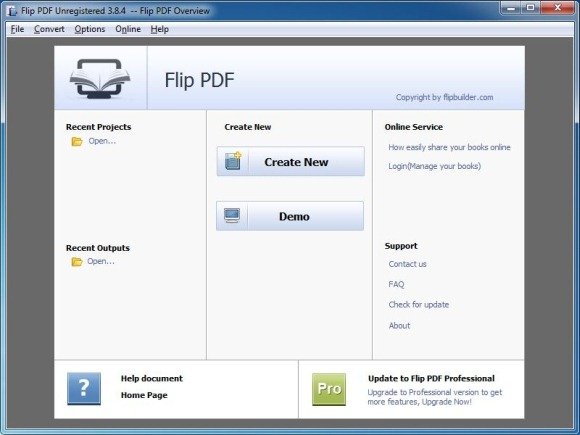
Task: Open 'How easily share your books online'
Action: tap(449, 147)
